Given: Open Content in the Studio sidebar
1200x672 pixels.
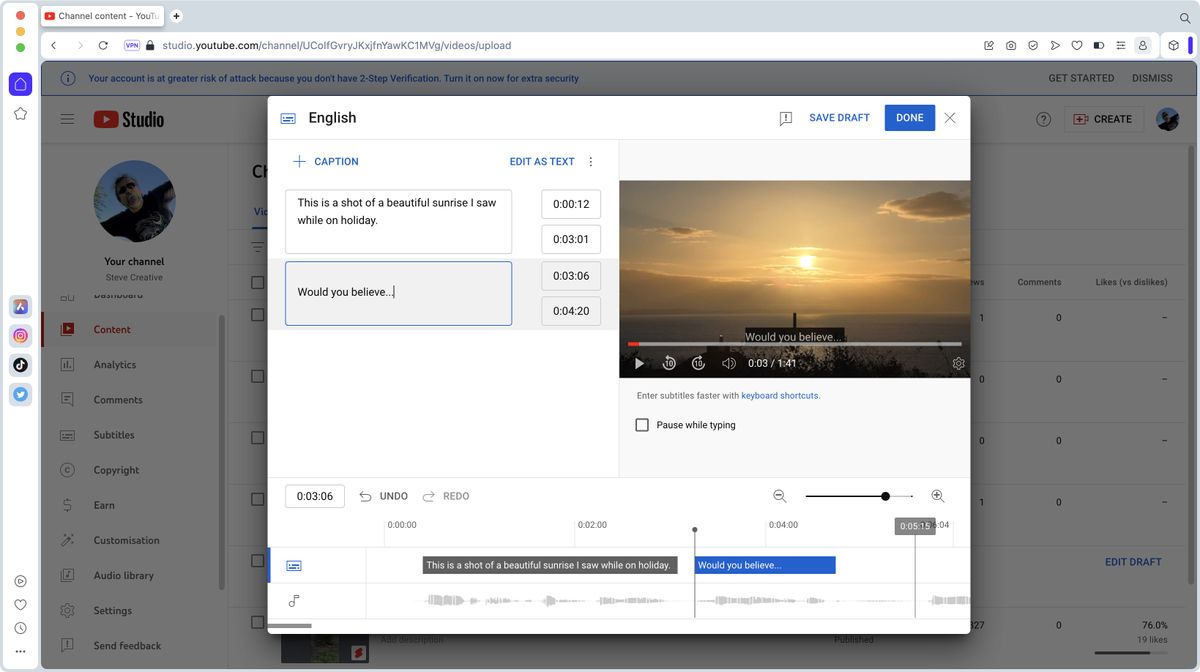Looking at the screenshot, I should (x=111, y=329).
